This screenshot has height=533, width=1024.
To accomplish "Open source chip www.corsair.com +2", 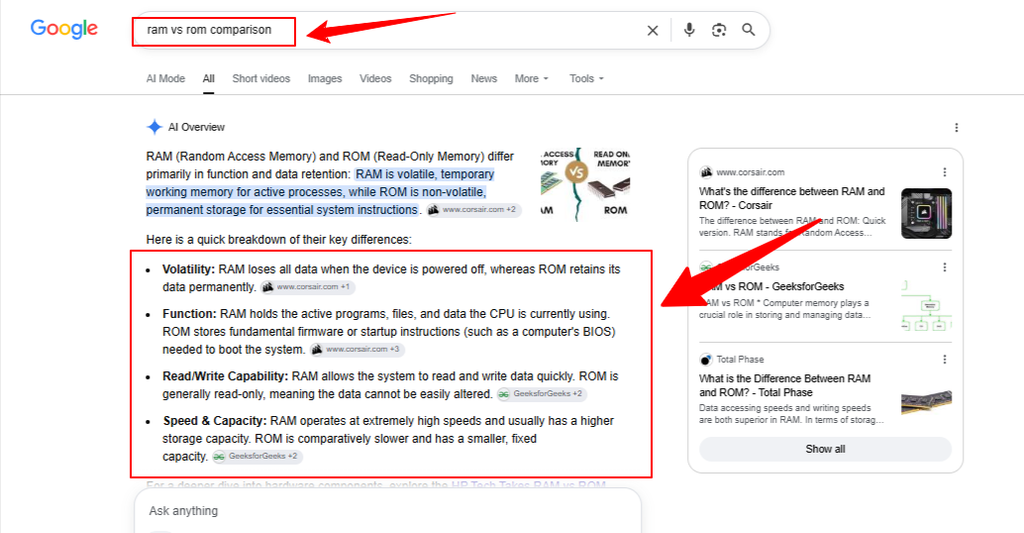I will (x=473, y=210).
